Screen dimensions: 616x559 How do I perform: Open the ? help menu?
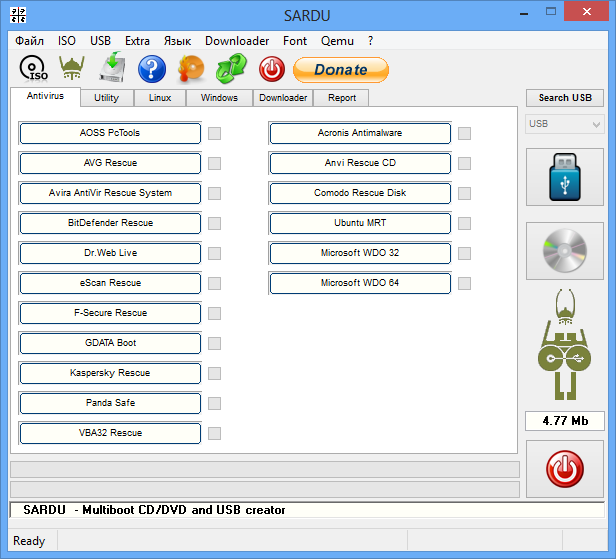click(x=370, y=41)
